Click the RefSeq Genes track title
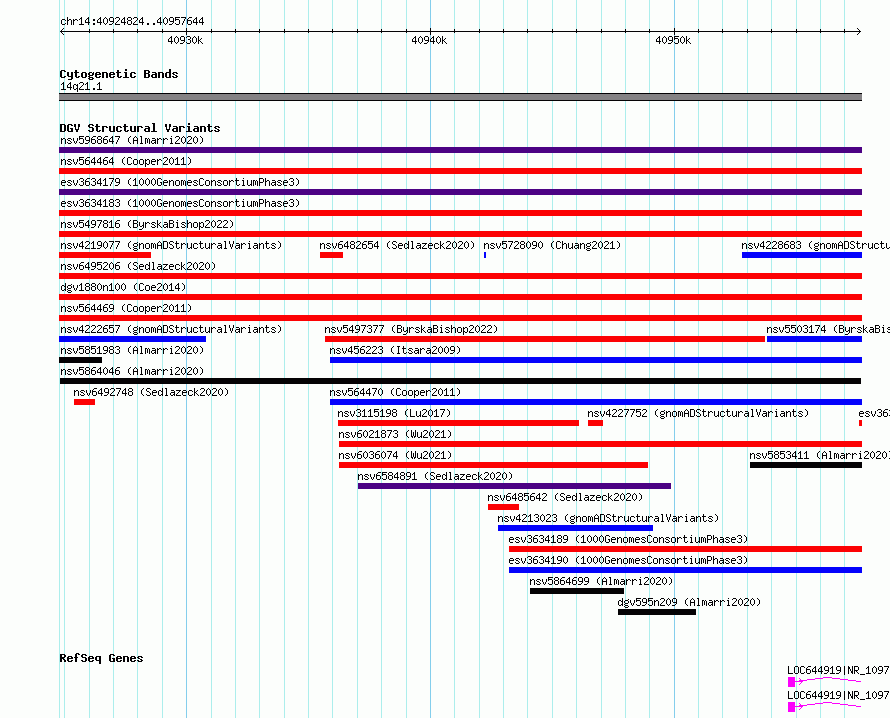The height and width of the screenshot is (718, 890). tap(101, 658)
